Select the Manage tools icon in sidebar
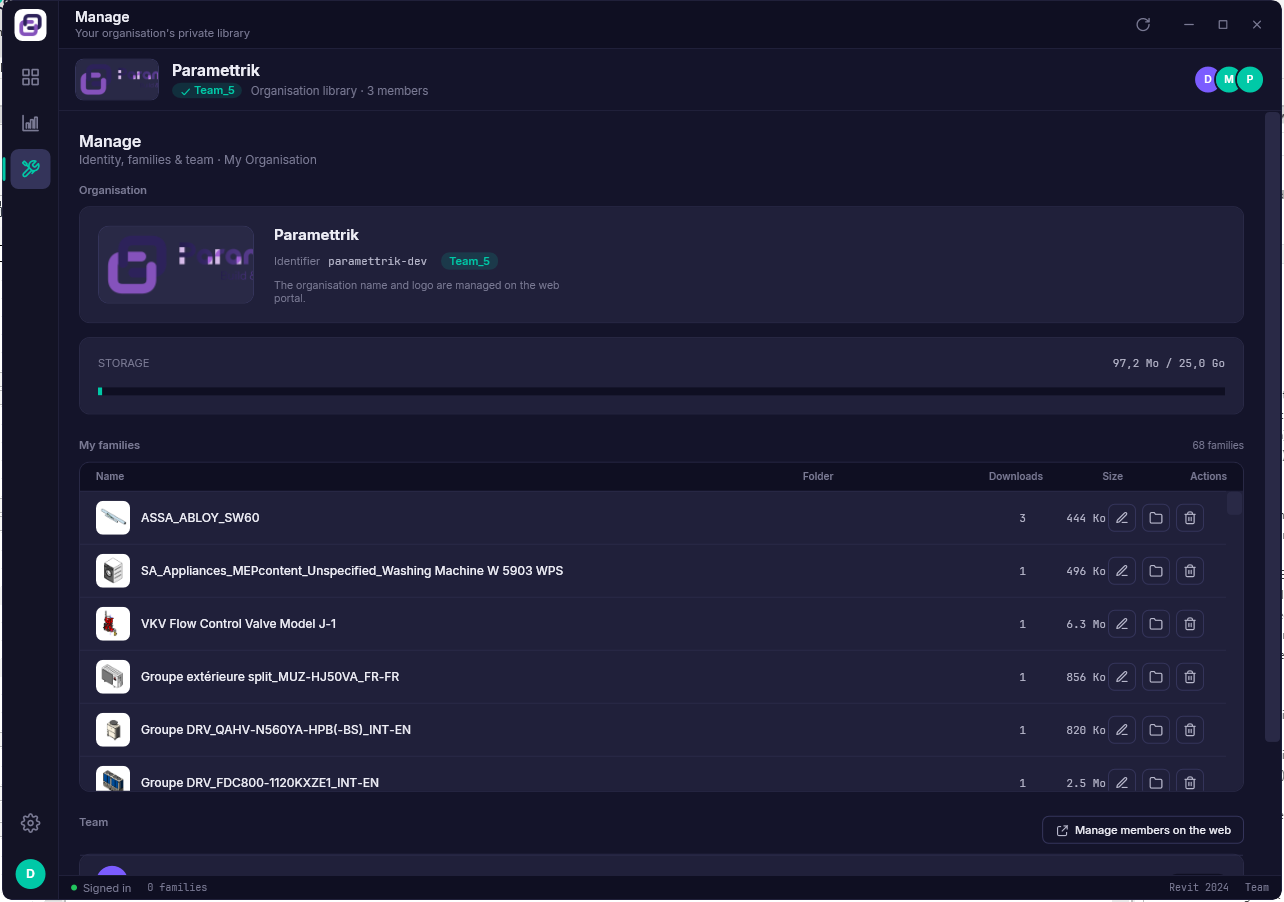Screen dimensions: 1284x902 coord(31,169)
